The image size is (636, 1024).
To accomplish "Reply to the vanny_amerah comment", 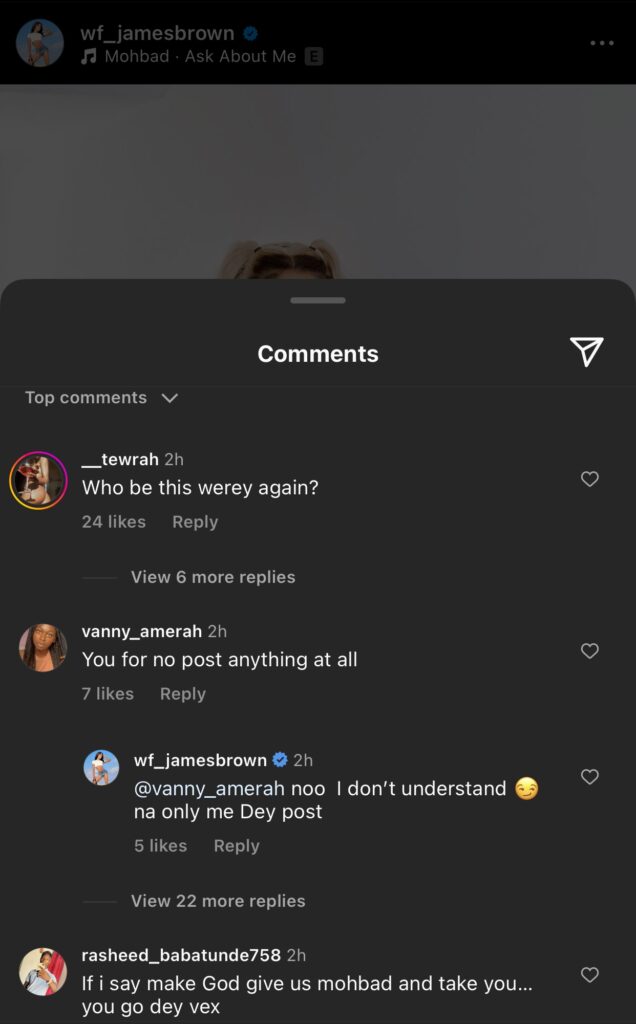I will pyautogui.click(x=182, y=694).
